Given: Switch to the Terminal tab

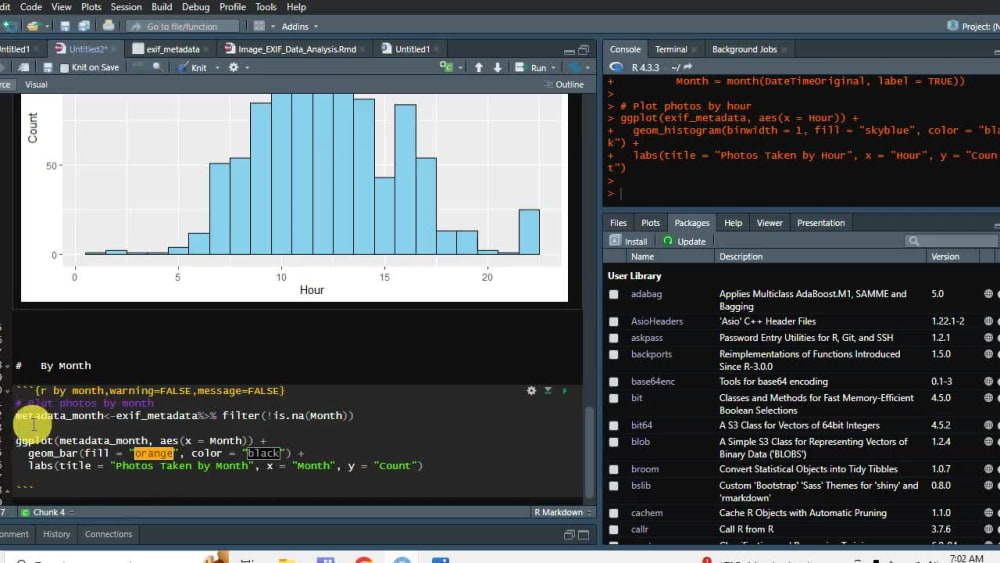Looking at the screenshot, I should click(671, 49).
